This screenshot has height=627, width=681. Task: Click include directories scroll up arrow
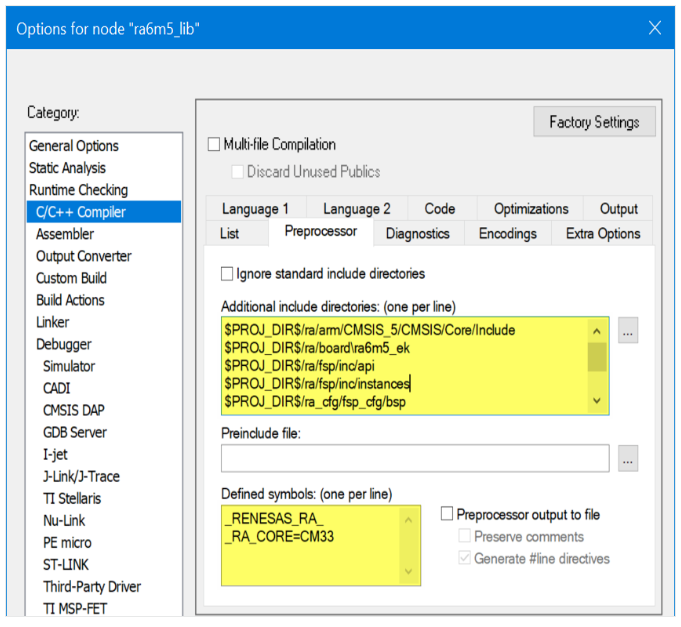[x=597, y=331]
